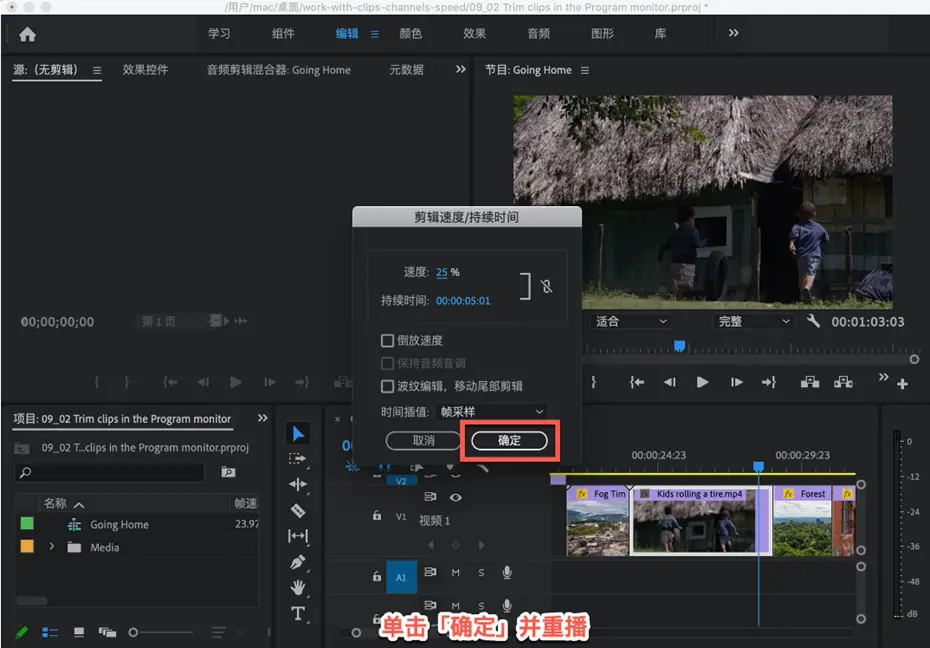This screenshot has height=648, width=930.
Task: Click the 确定 button
Action: tap(509, 440)
